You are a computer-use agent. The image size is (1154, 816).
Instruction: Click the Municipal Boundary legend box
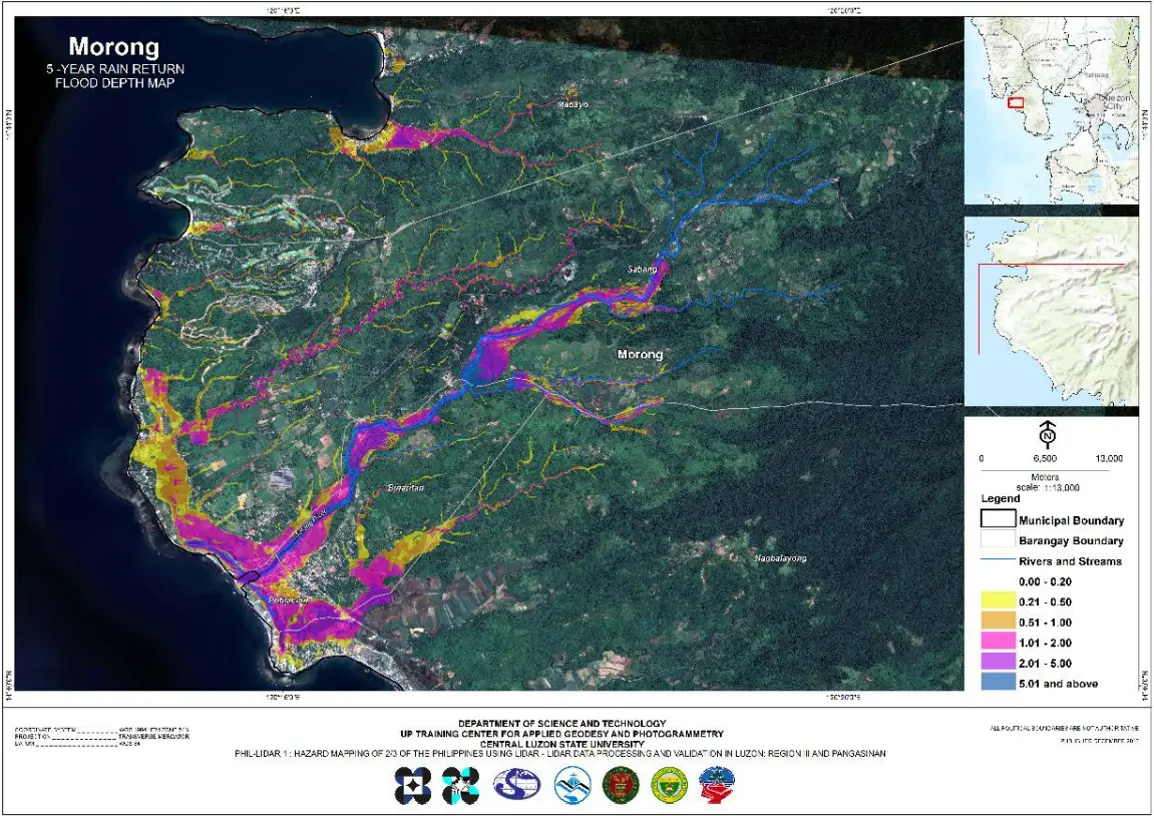point(995,520)
